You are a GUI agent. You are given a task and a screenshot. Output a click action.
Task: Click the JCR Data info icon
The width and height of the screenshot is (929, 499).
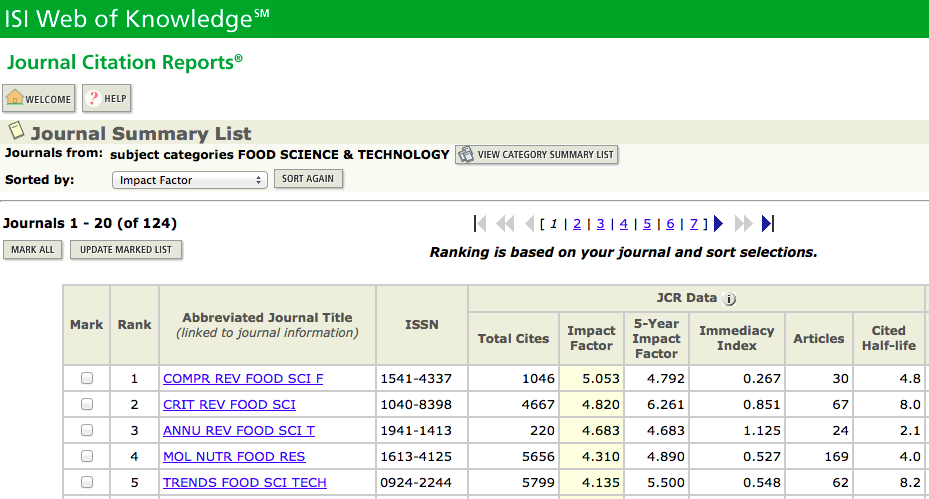(729, 298)
